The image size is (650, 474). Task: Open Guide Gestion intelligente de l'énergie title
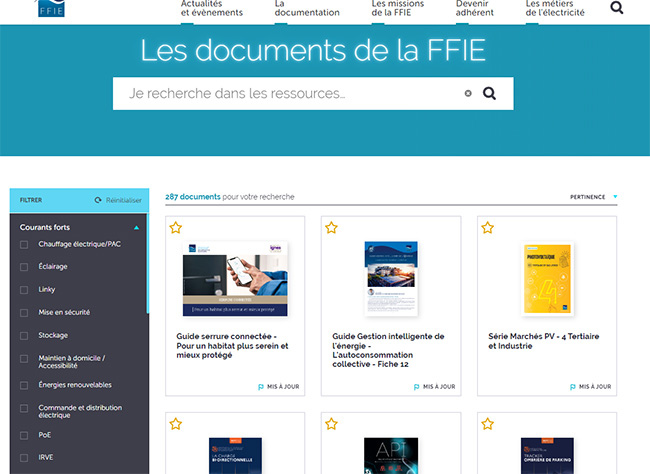pyautogui.click(x=388, y=350)
